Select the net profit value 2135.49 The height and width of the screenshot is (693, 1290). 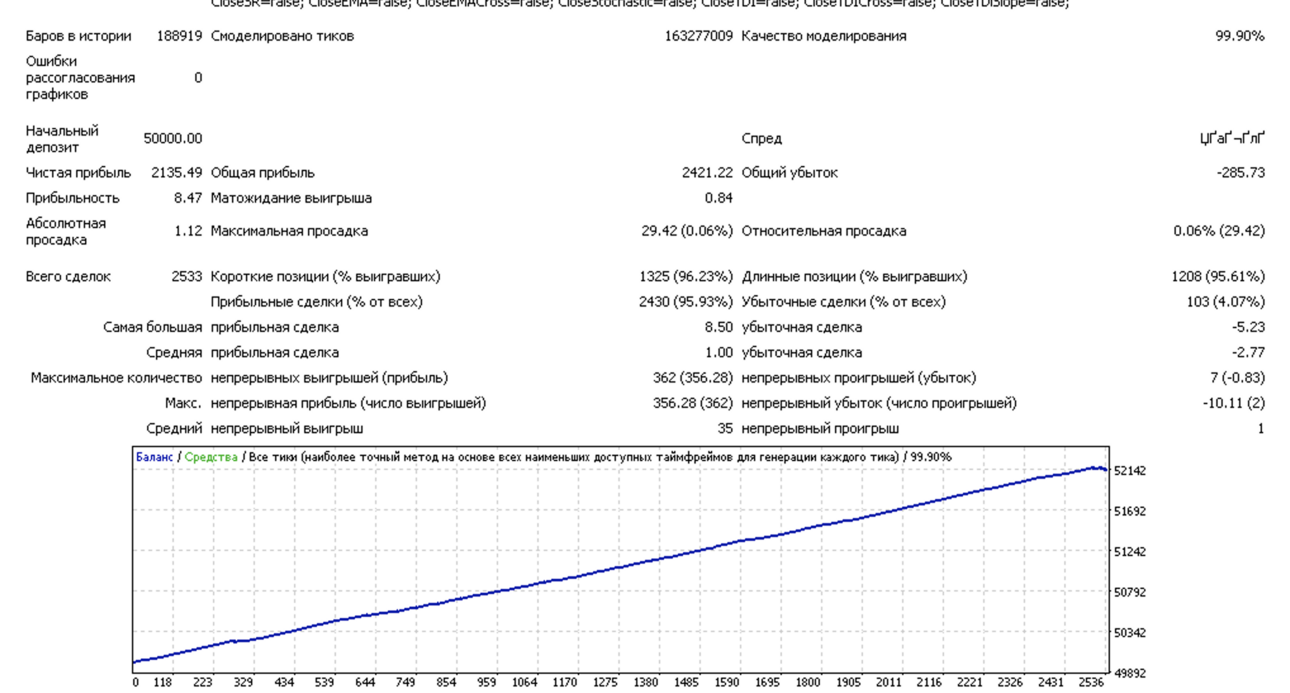[177, 173]
